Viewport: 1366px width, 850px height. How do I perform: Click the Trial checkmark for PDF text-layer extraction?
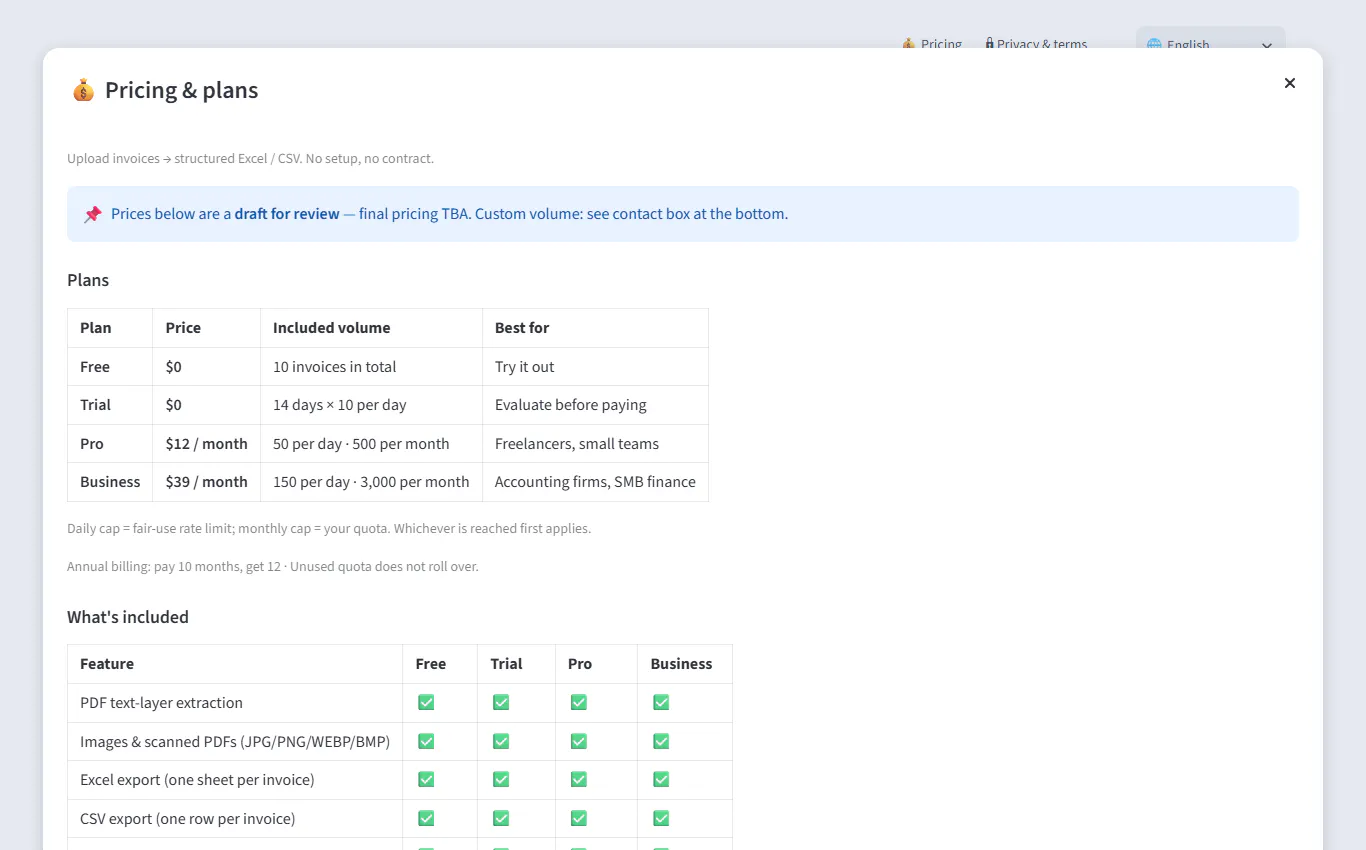pyautogui.click(x=501, y=702)
